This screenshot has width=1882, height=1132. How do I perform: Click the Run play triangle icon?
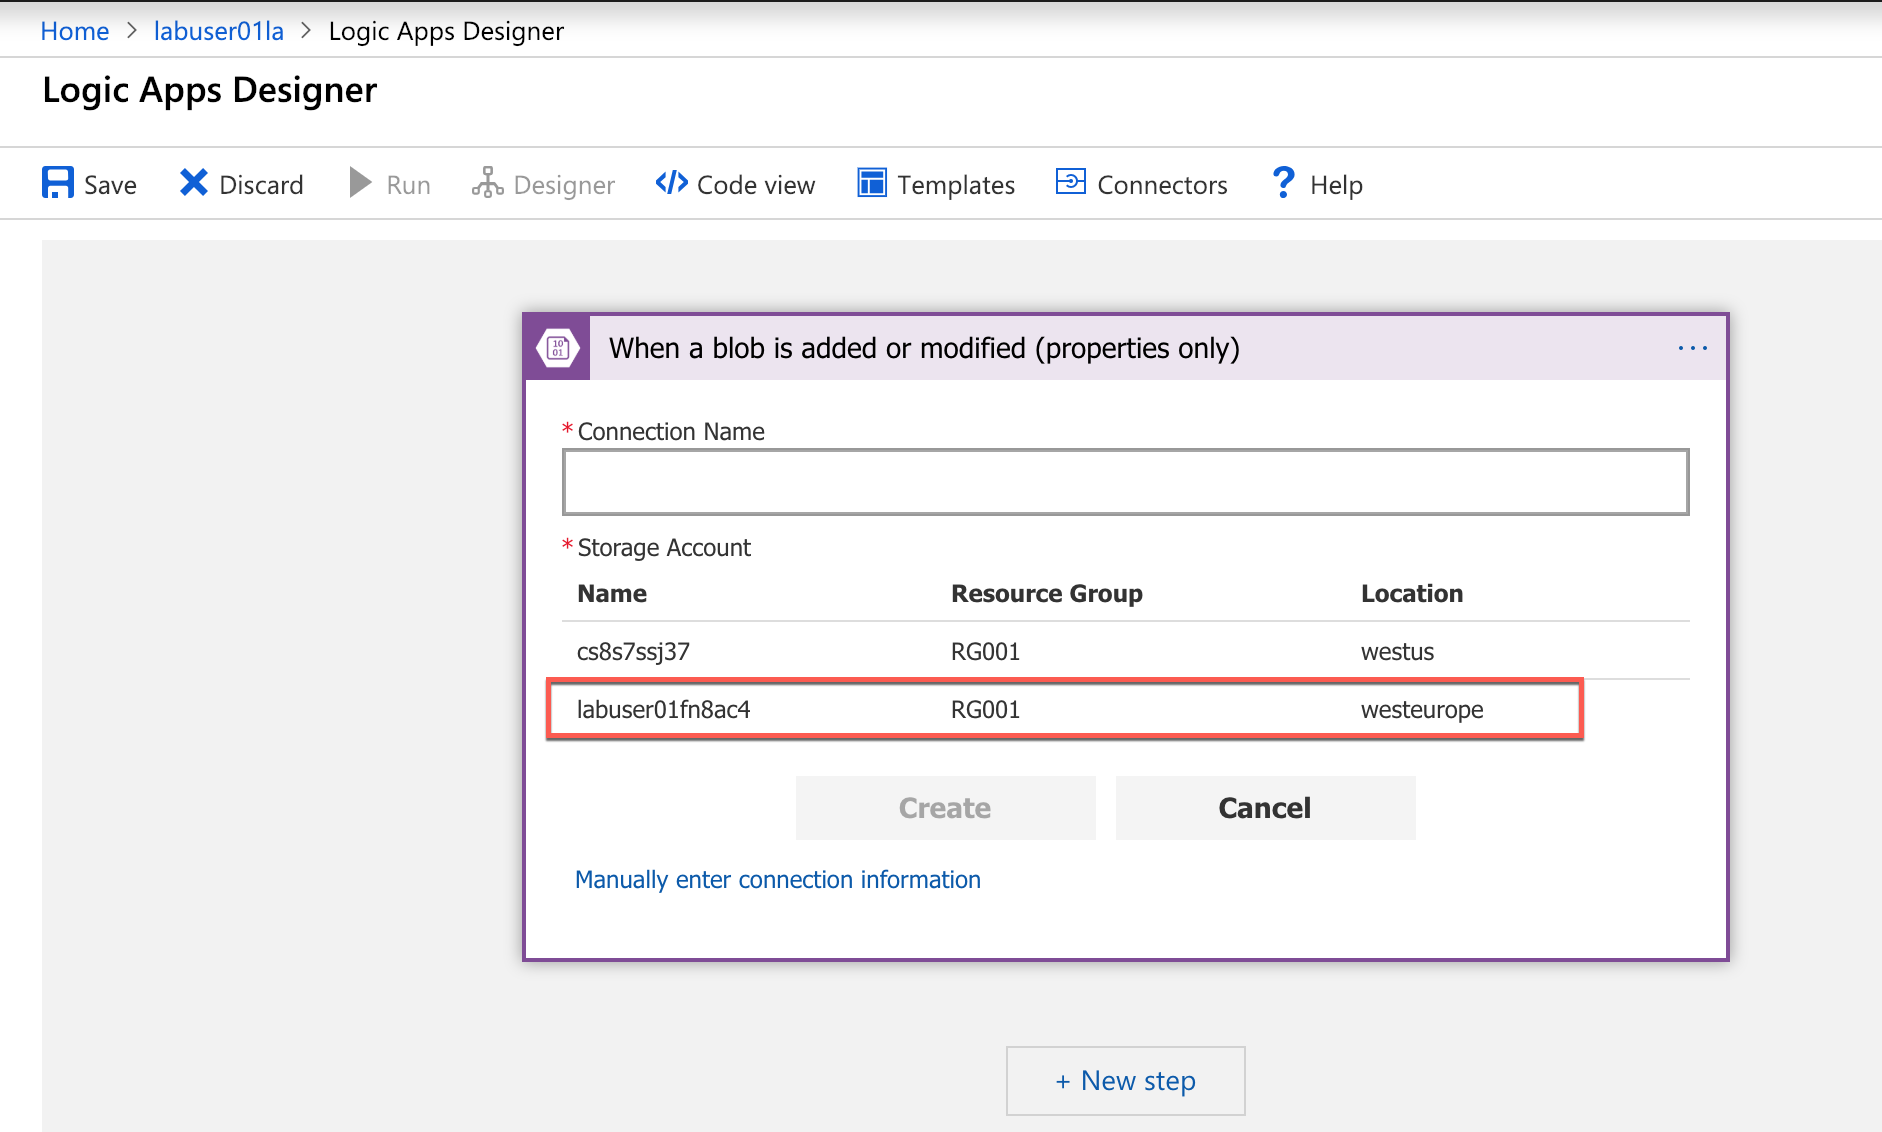360,183
